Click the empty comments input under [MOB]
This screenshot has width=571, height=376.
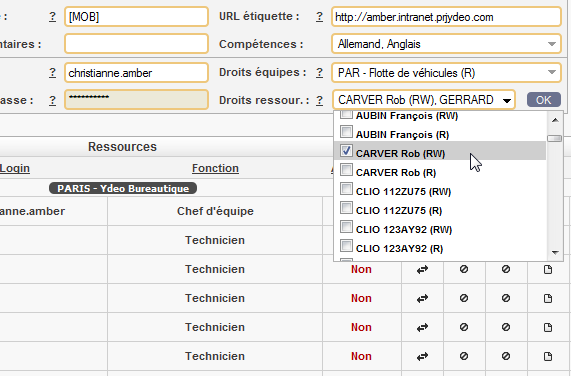click(136, 44)
